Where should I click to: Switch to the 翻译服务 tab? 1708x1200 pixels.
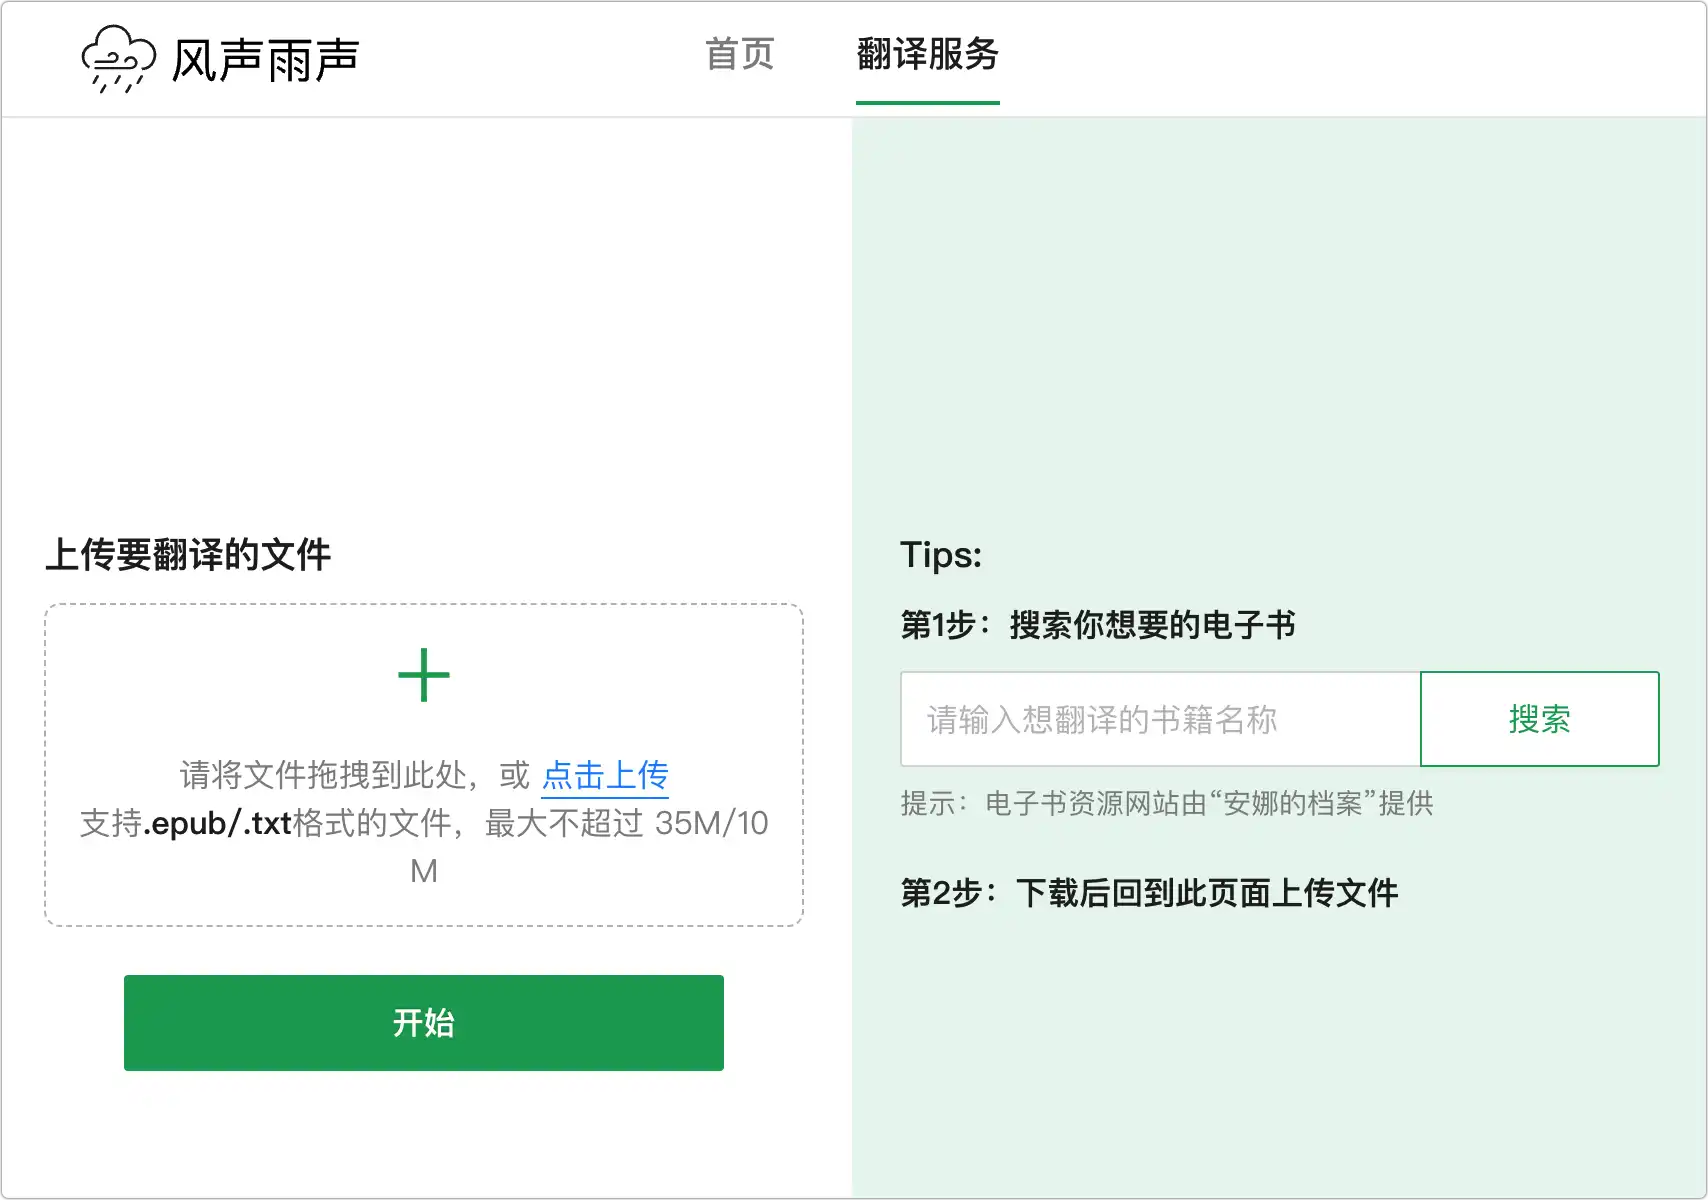pos(928,54)
